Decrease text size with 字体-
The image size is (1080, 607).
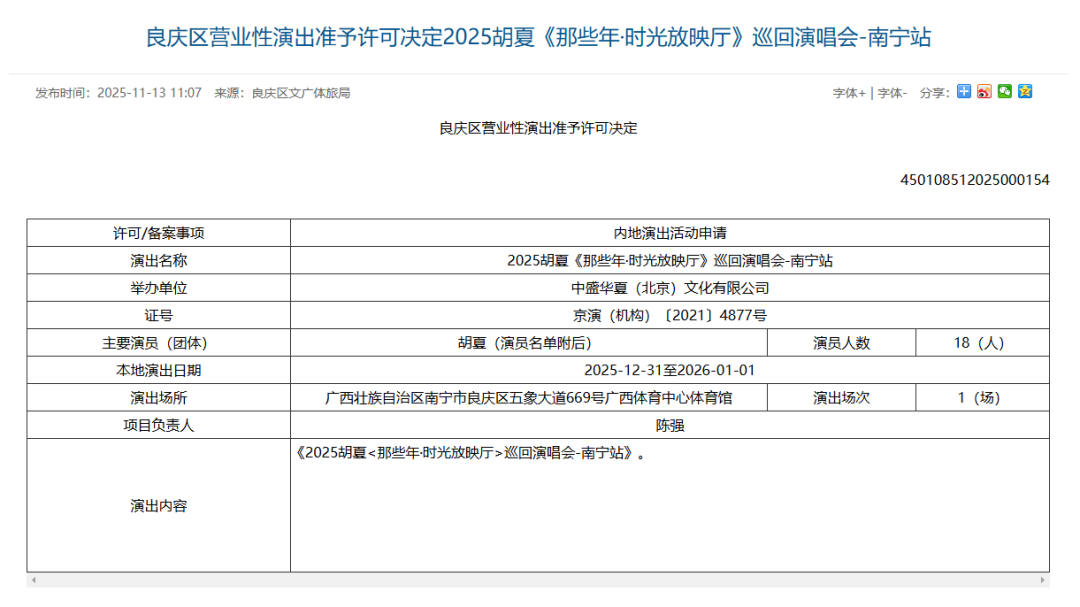(892, 93)
